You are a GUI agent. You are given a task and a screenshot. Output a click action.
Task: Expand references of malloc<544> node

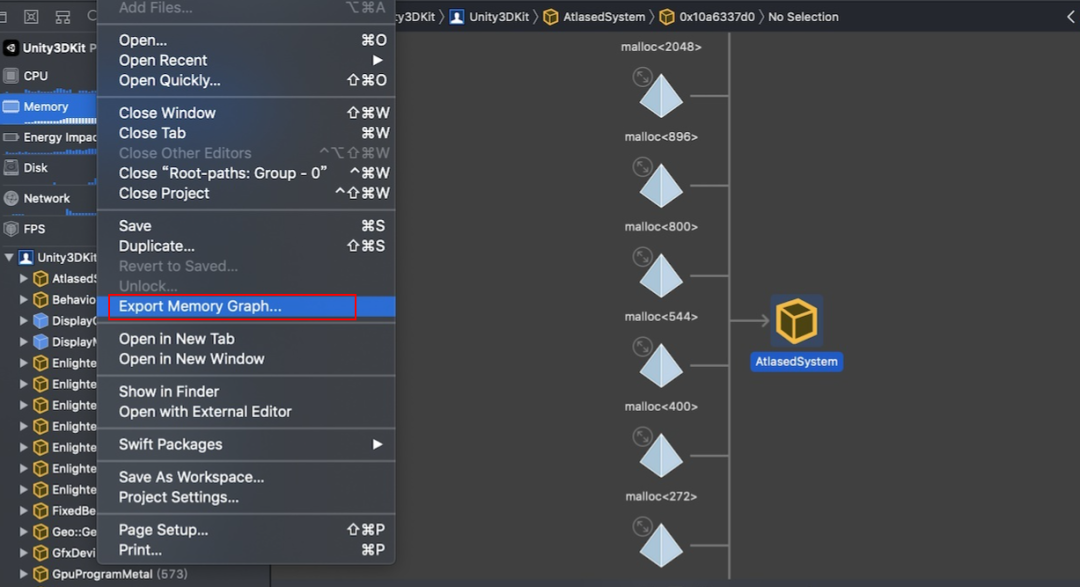point(643,347)
